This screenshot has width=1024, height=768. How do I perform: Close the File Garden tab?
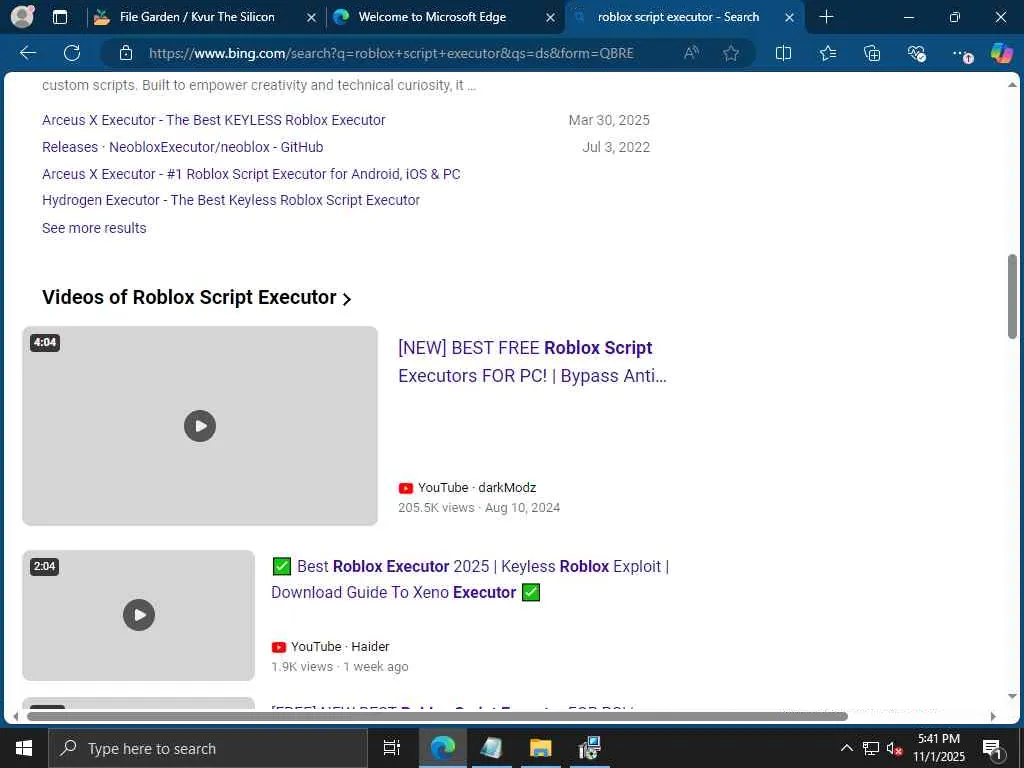(312, 18)
